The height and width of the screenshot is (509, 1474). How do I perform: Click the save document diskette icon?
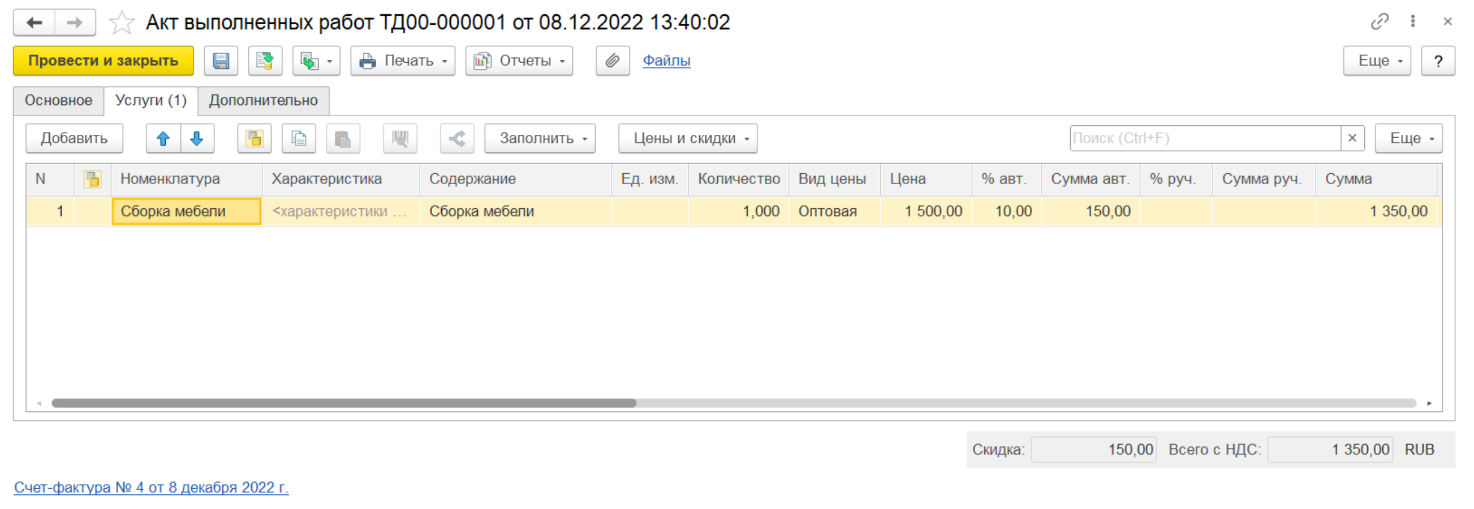(x=221, y=61)
